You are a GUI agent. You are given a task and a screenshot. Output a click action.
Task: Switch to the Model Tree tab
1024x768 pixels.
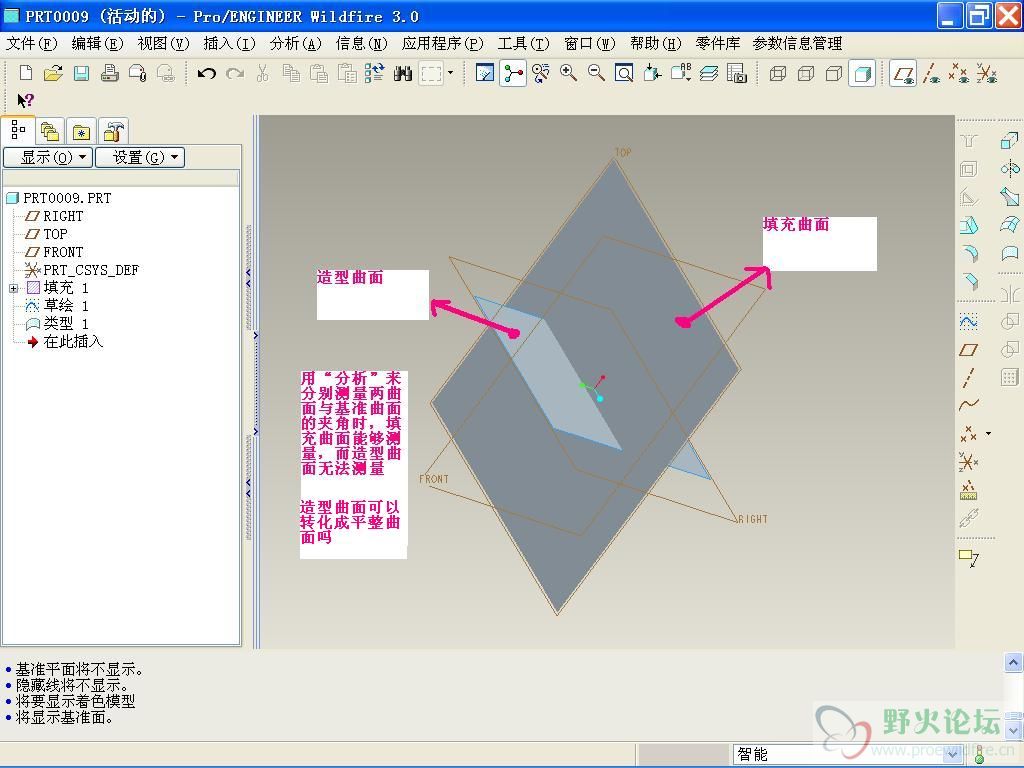point(18,131)
